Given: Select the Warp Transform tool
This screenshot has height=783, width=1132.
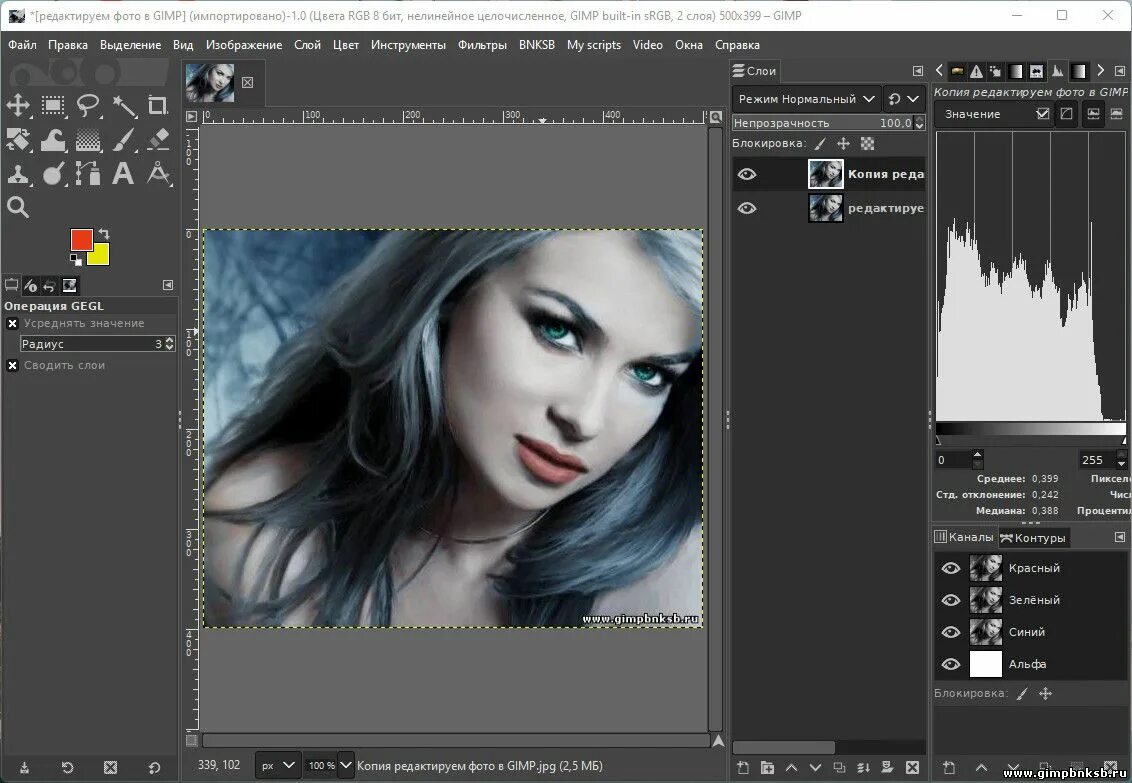Looking at the screenshot, I should [x=53, y=140].
